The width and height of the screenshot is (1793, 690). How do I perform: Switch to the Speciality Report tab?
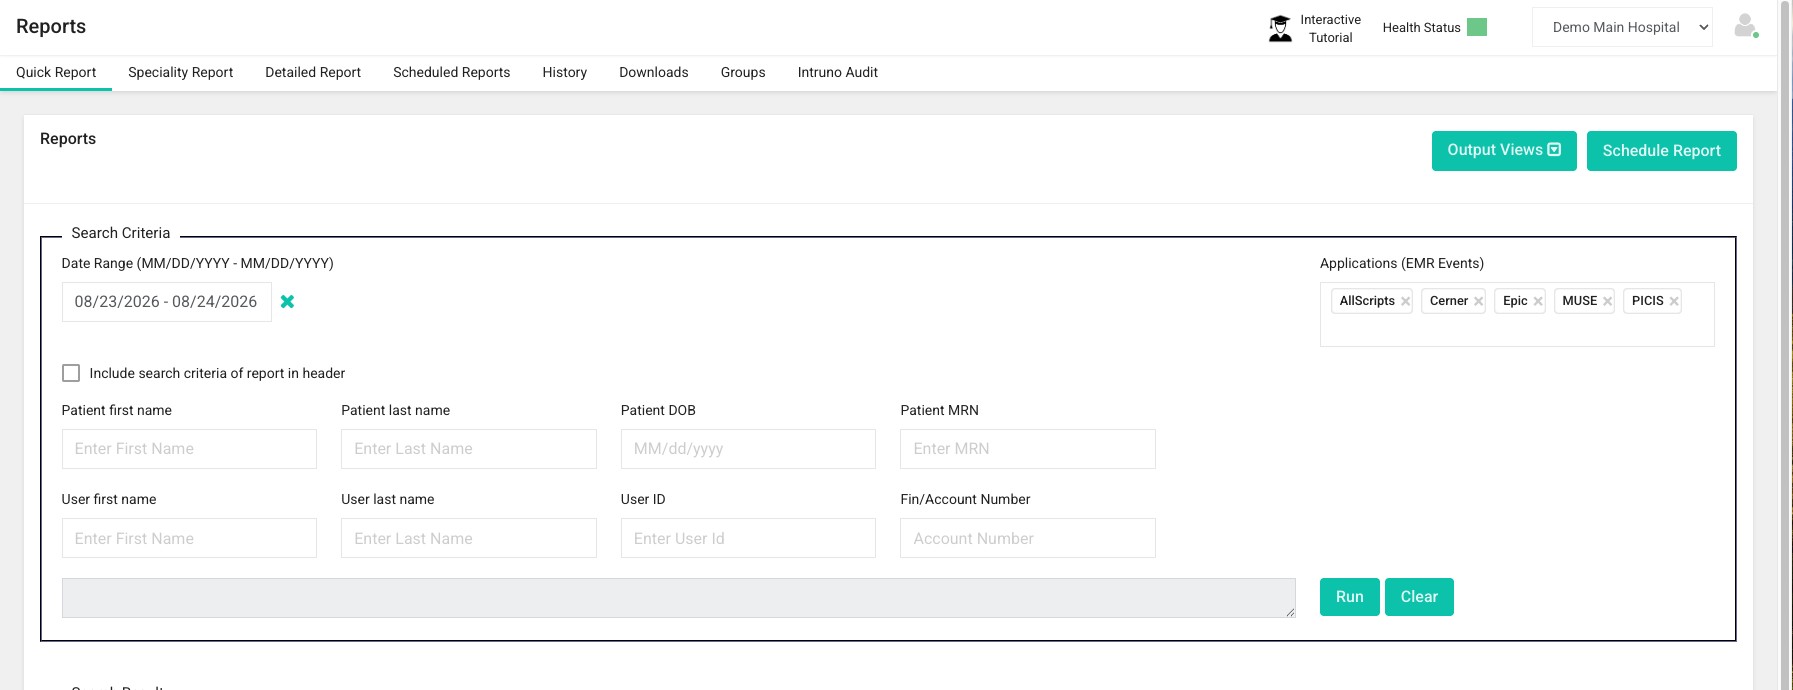pos(180,72)
